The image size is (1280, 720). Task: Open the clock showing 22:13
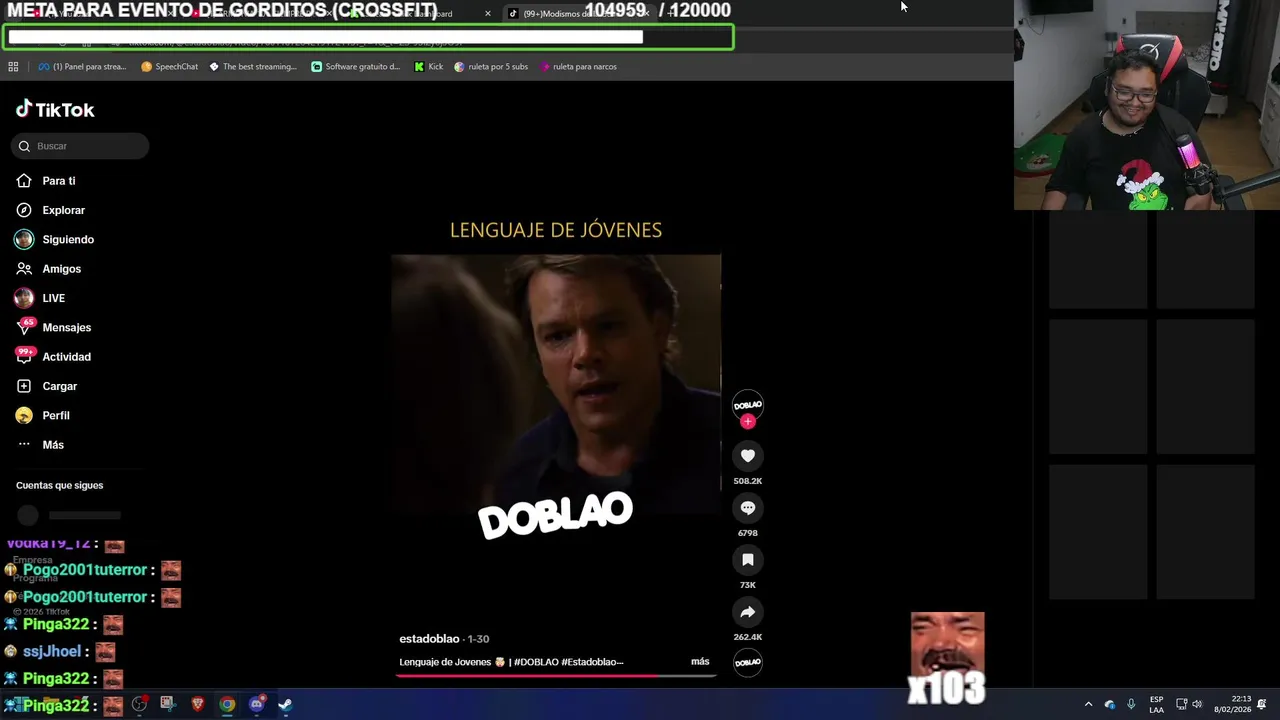1232,704
